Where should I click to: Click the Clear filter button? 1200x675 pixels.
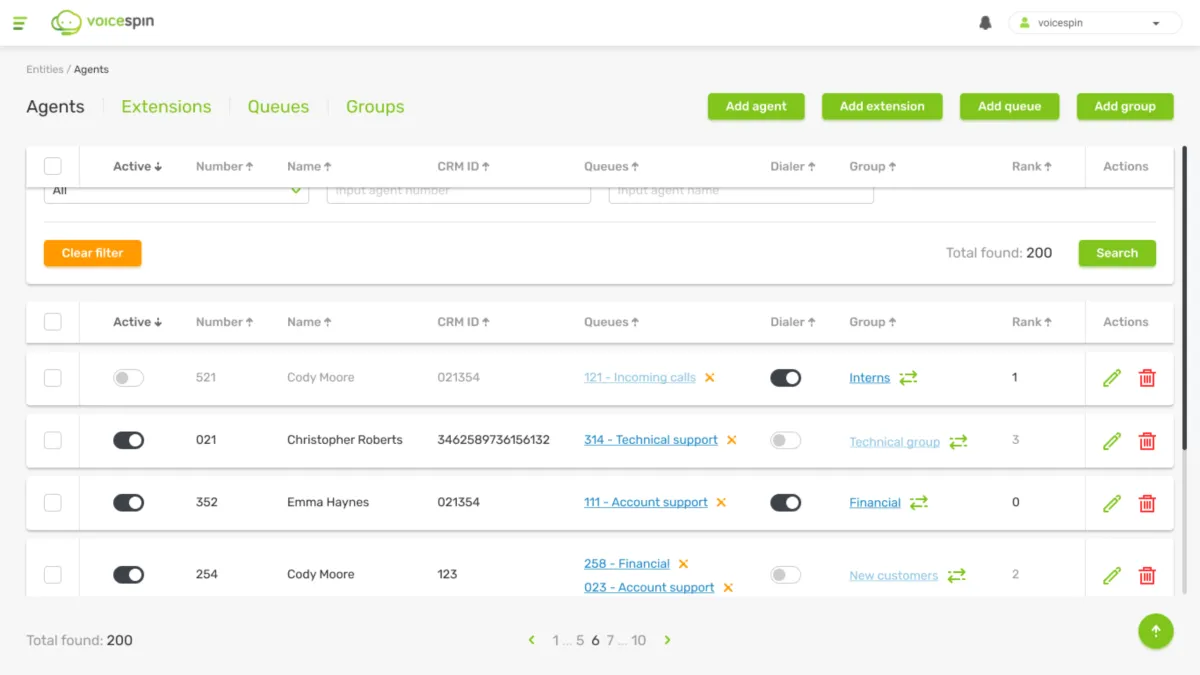[x=92, y=253]
